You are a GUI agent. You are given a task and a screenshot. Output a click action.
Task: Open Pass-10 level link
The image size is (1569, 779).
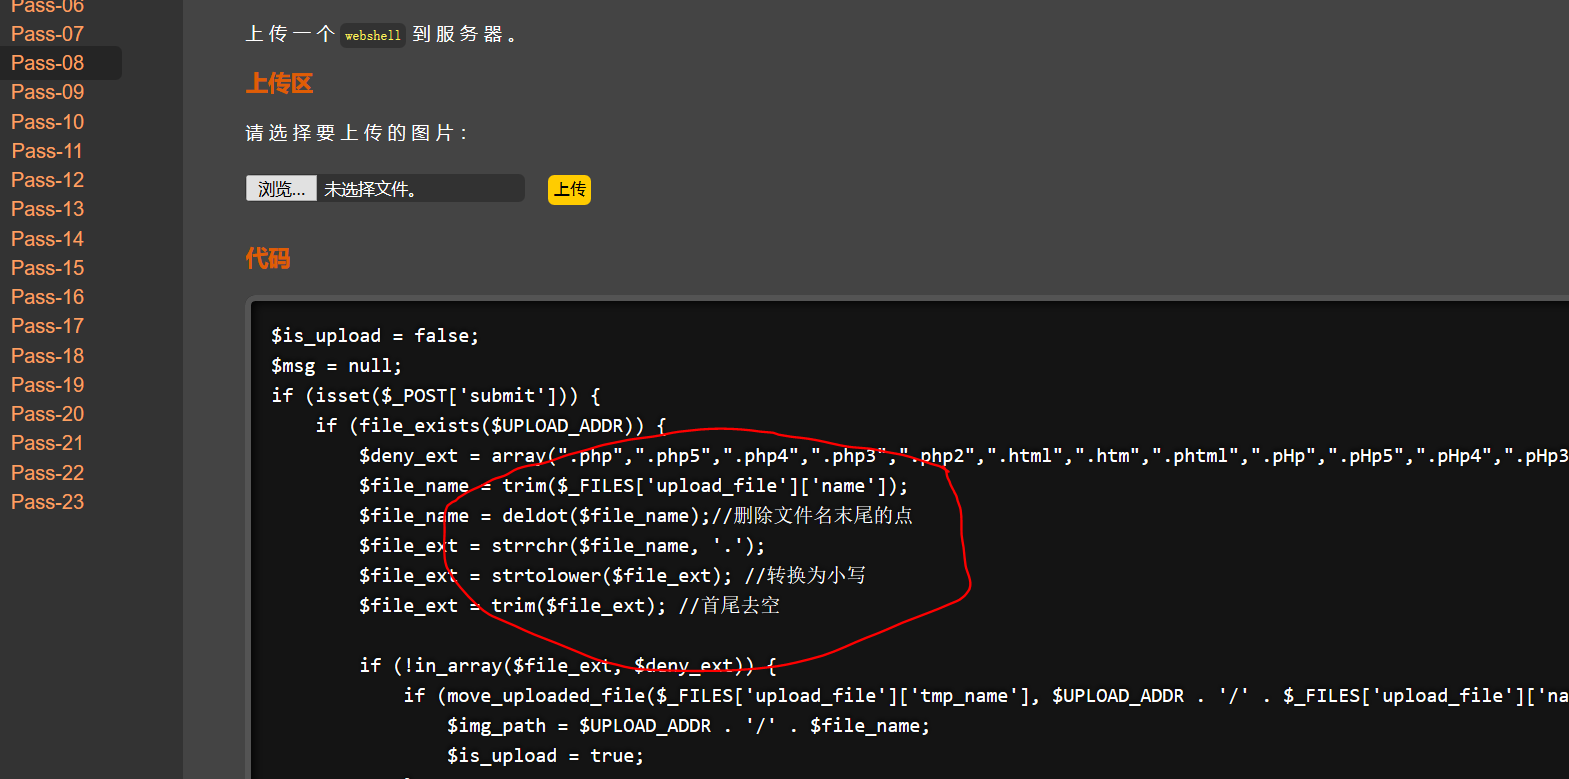click(x=47, y=122)
